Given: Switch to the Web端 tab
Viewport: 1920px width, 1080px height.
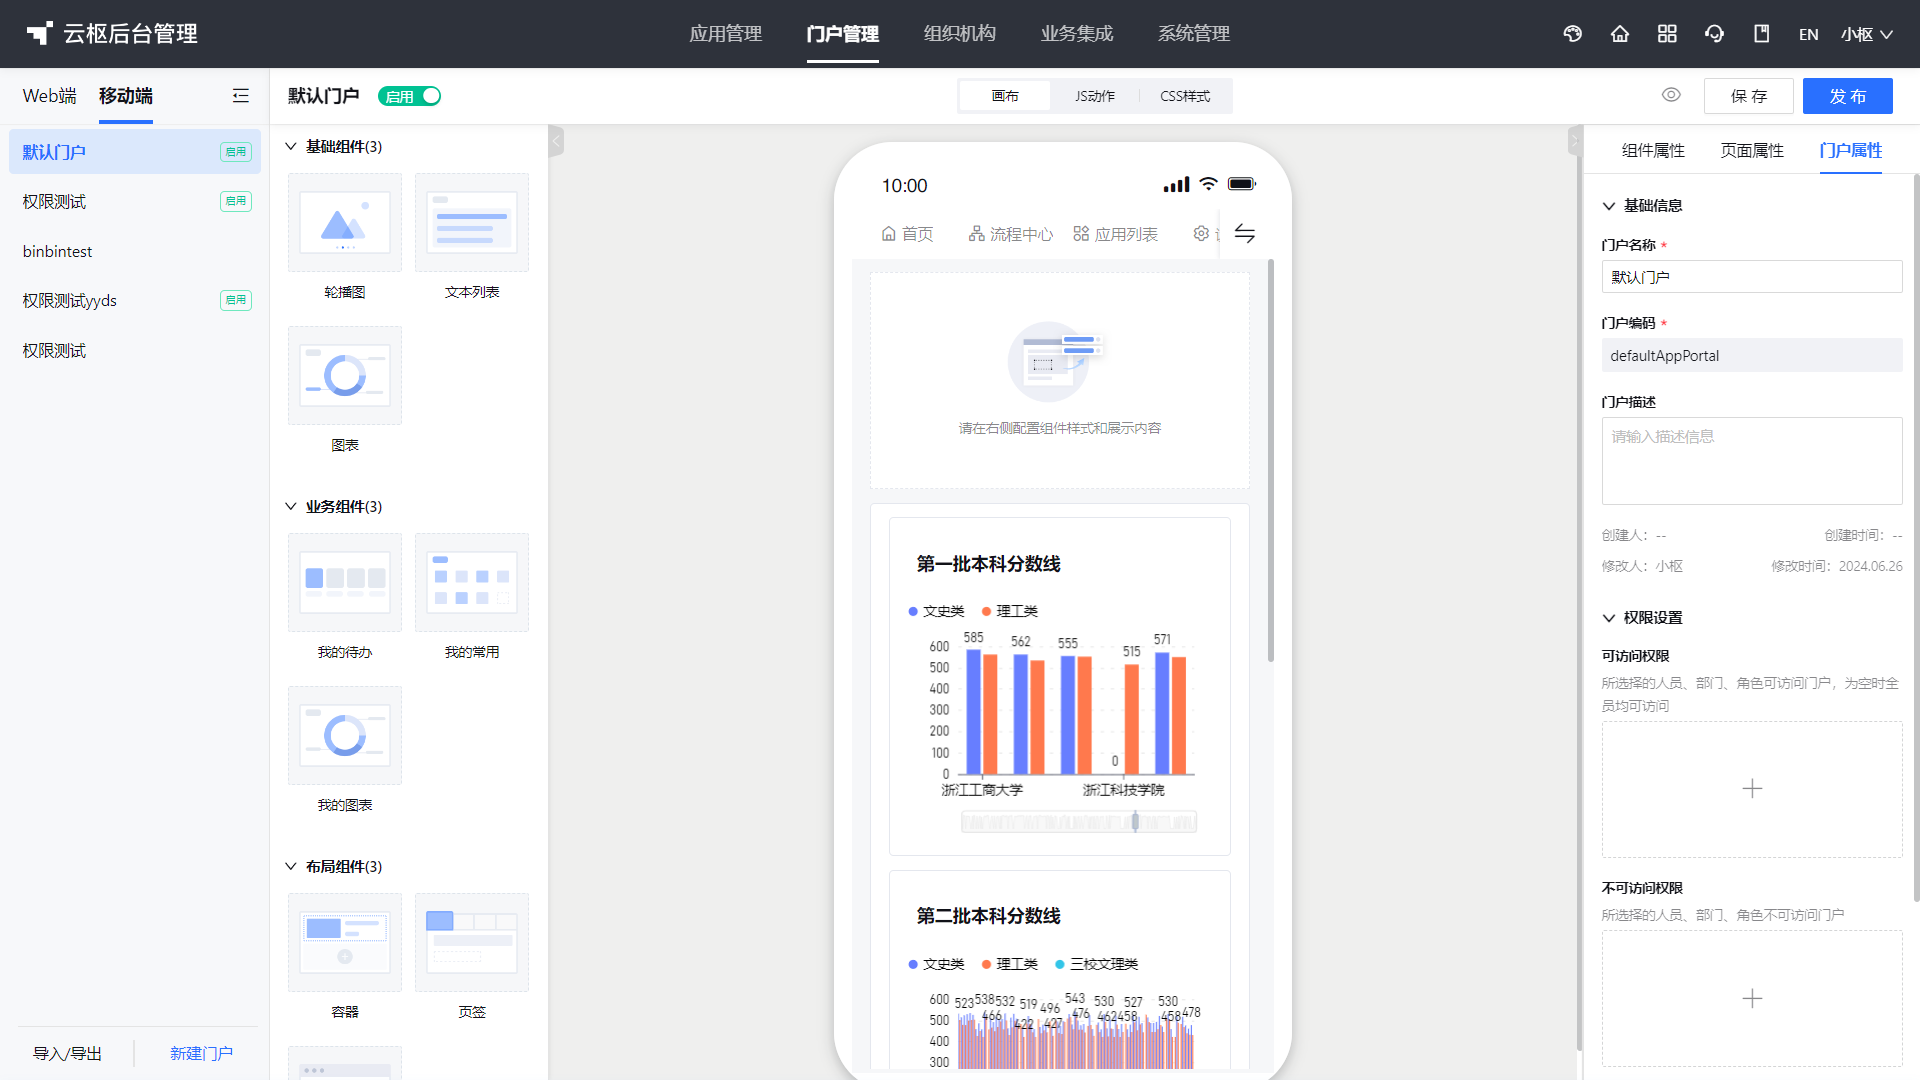Looking at the screenshot, I should 50,96.
